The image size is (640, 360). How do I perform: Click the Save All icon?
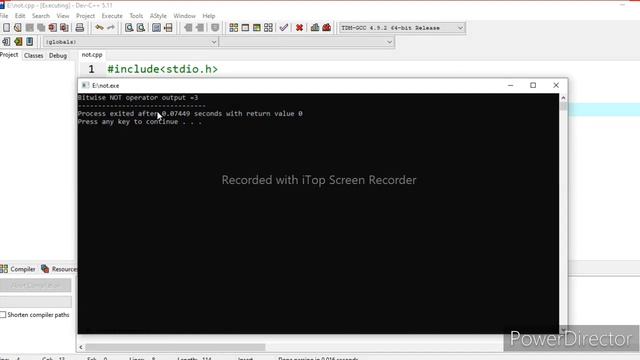(x=41, y=28)
